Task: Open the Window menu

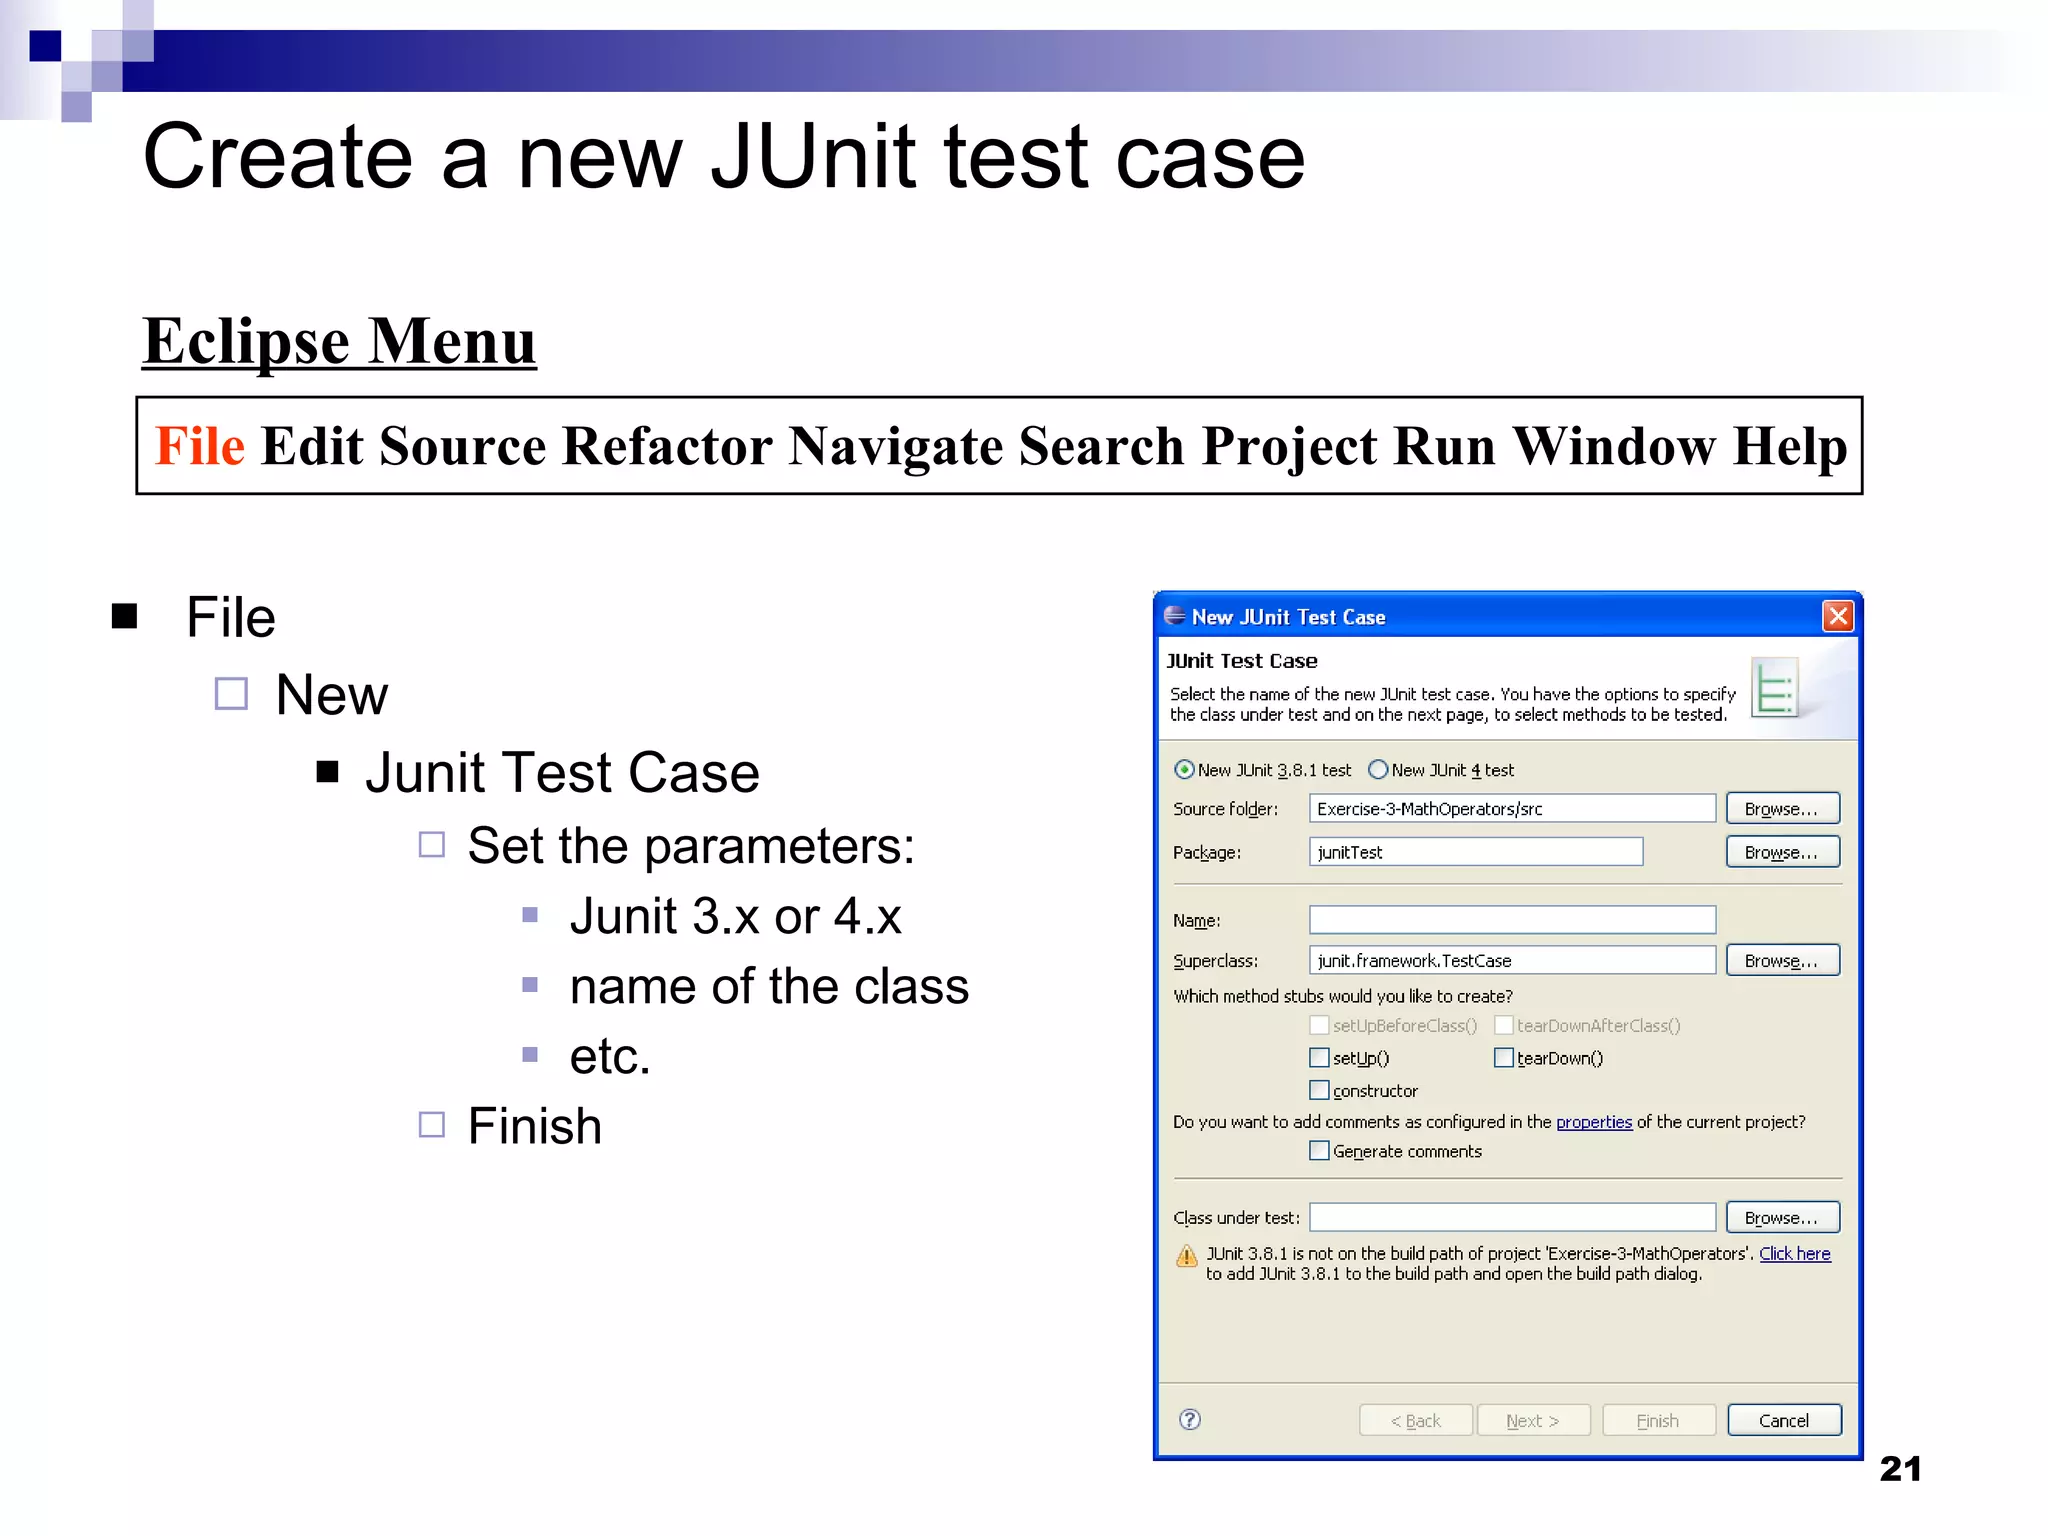Action: pyautogui.click(x=1614, y=446)
